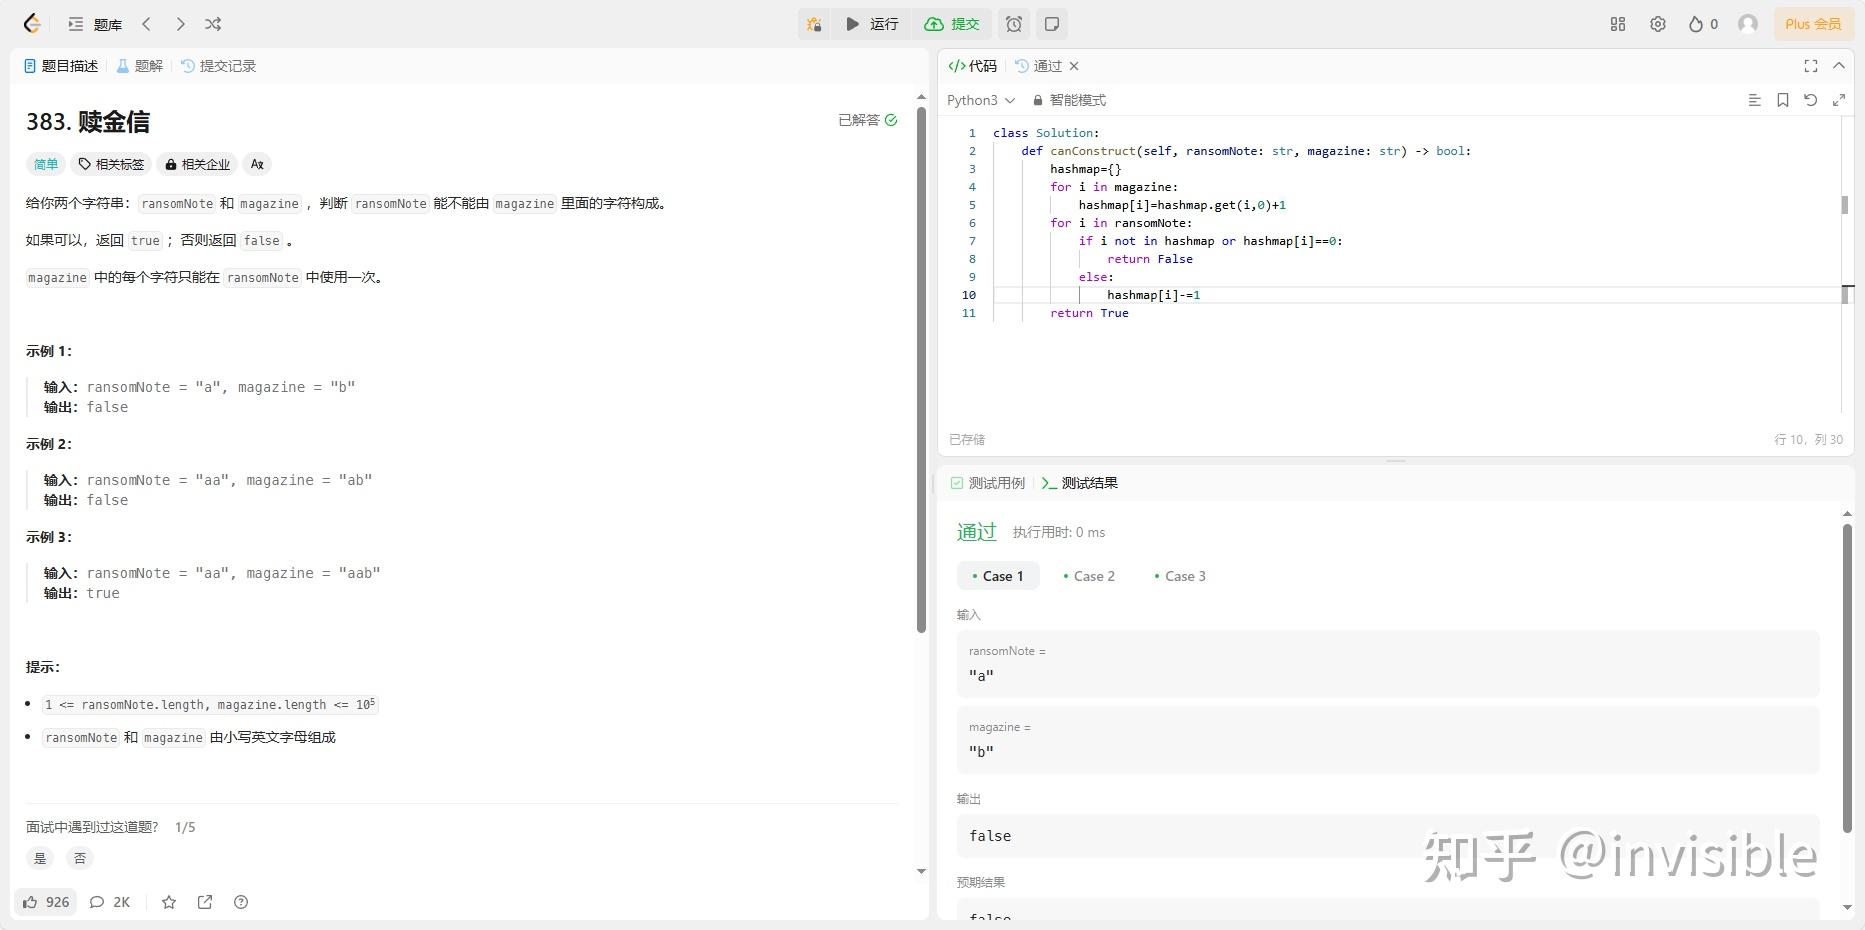Answer 否 for interview encounter question

coord(80,858)
